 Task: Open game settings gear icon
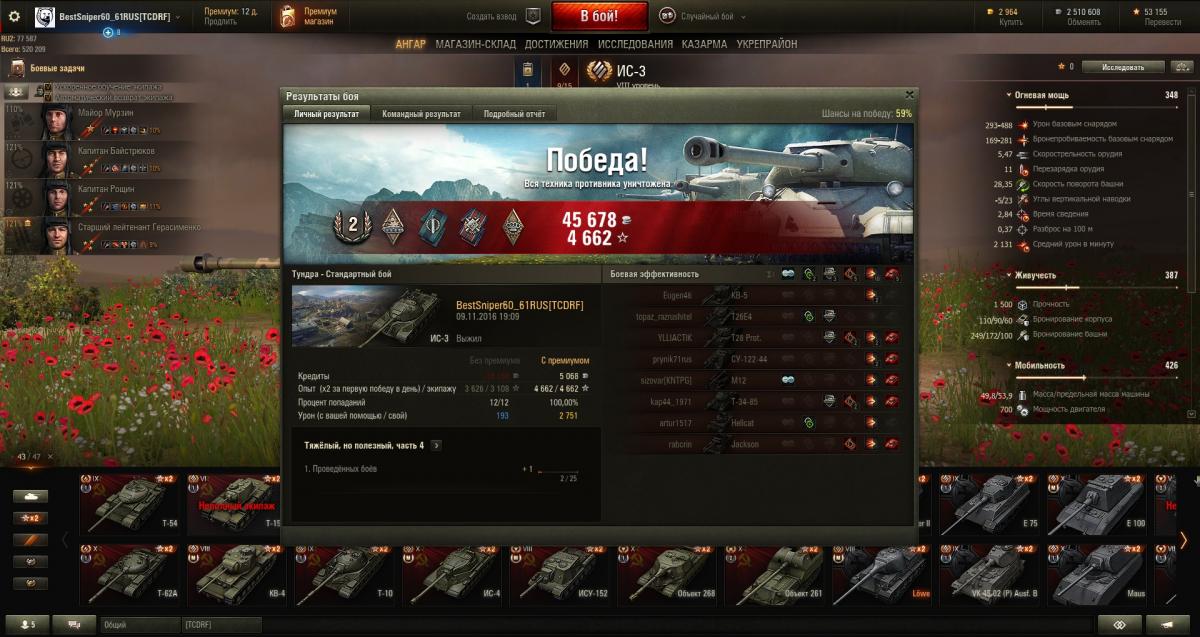pos(14,16)
